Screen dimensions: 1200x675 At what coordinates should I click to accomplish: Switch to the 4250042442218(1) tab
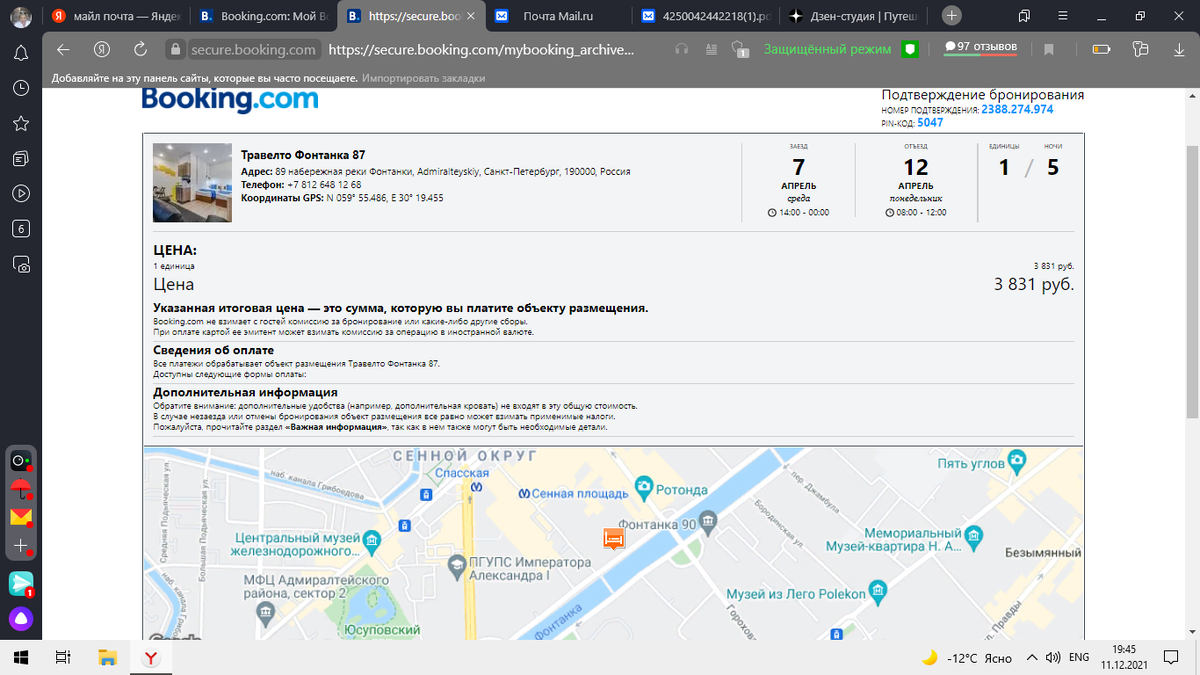(x=707, y=16)
